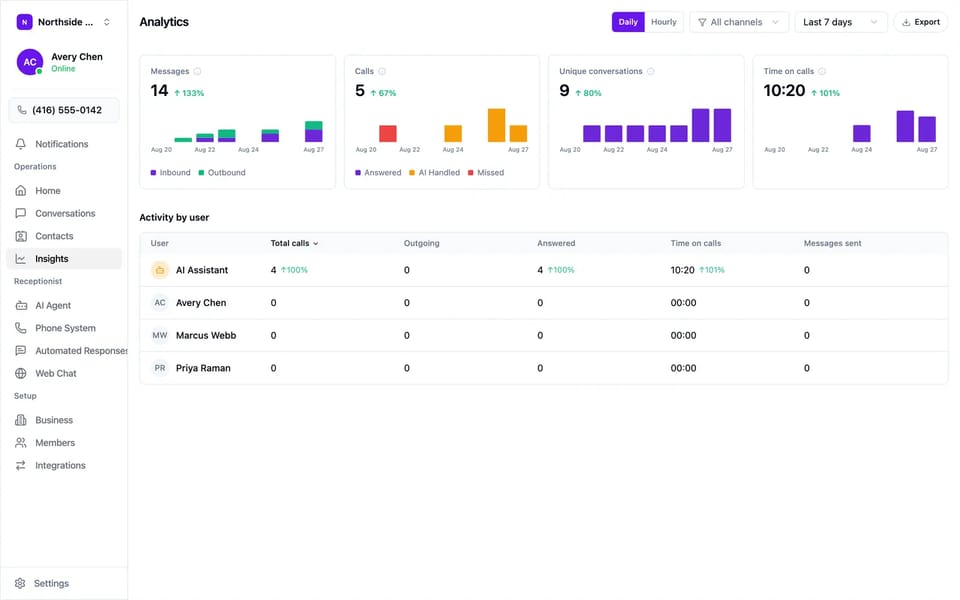960x600 pixels.
Task: Toggle Answered legend in Calls chart
Action: [x=378, y=173]
